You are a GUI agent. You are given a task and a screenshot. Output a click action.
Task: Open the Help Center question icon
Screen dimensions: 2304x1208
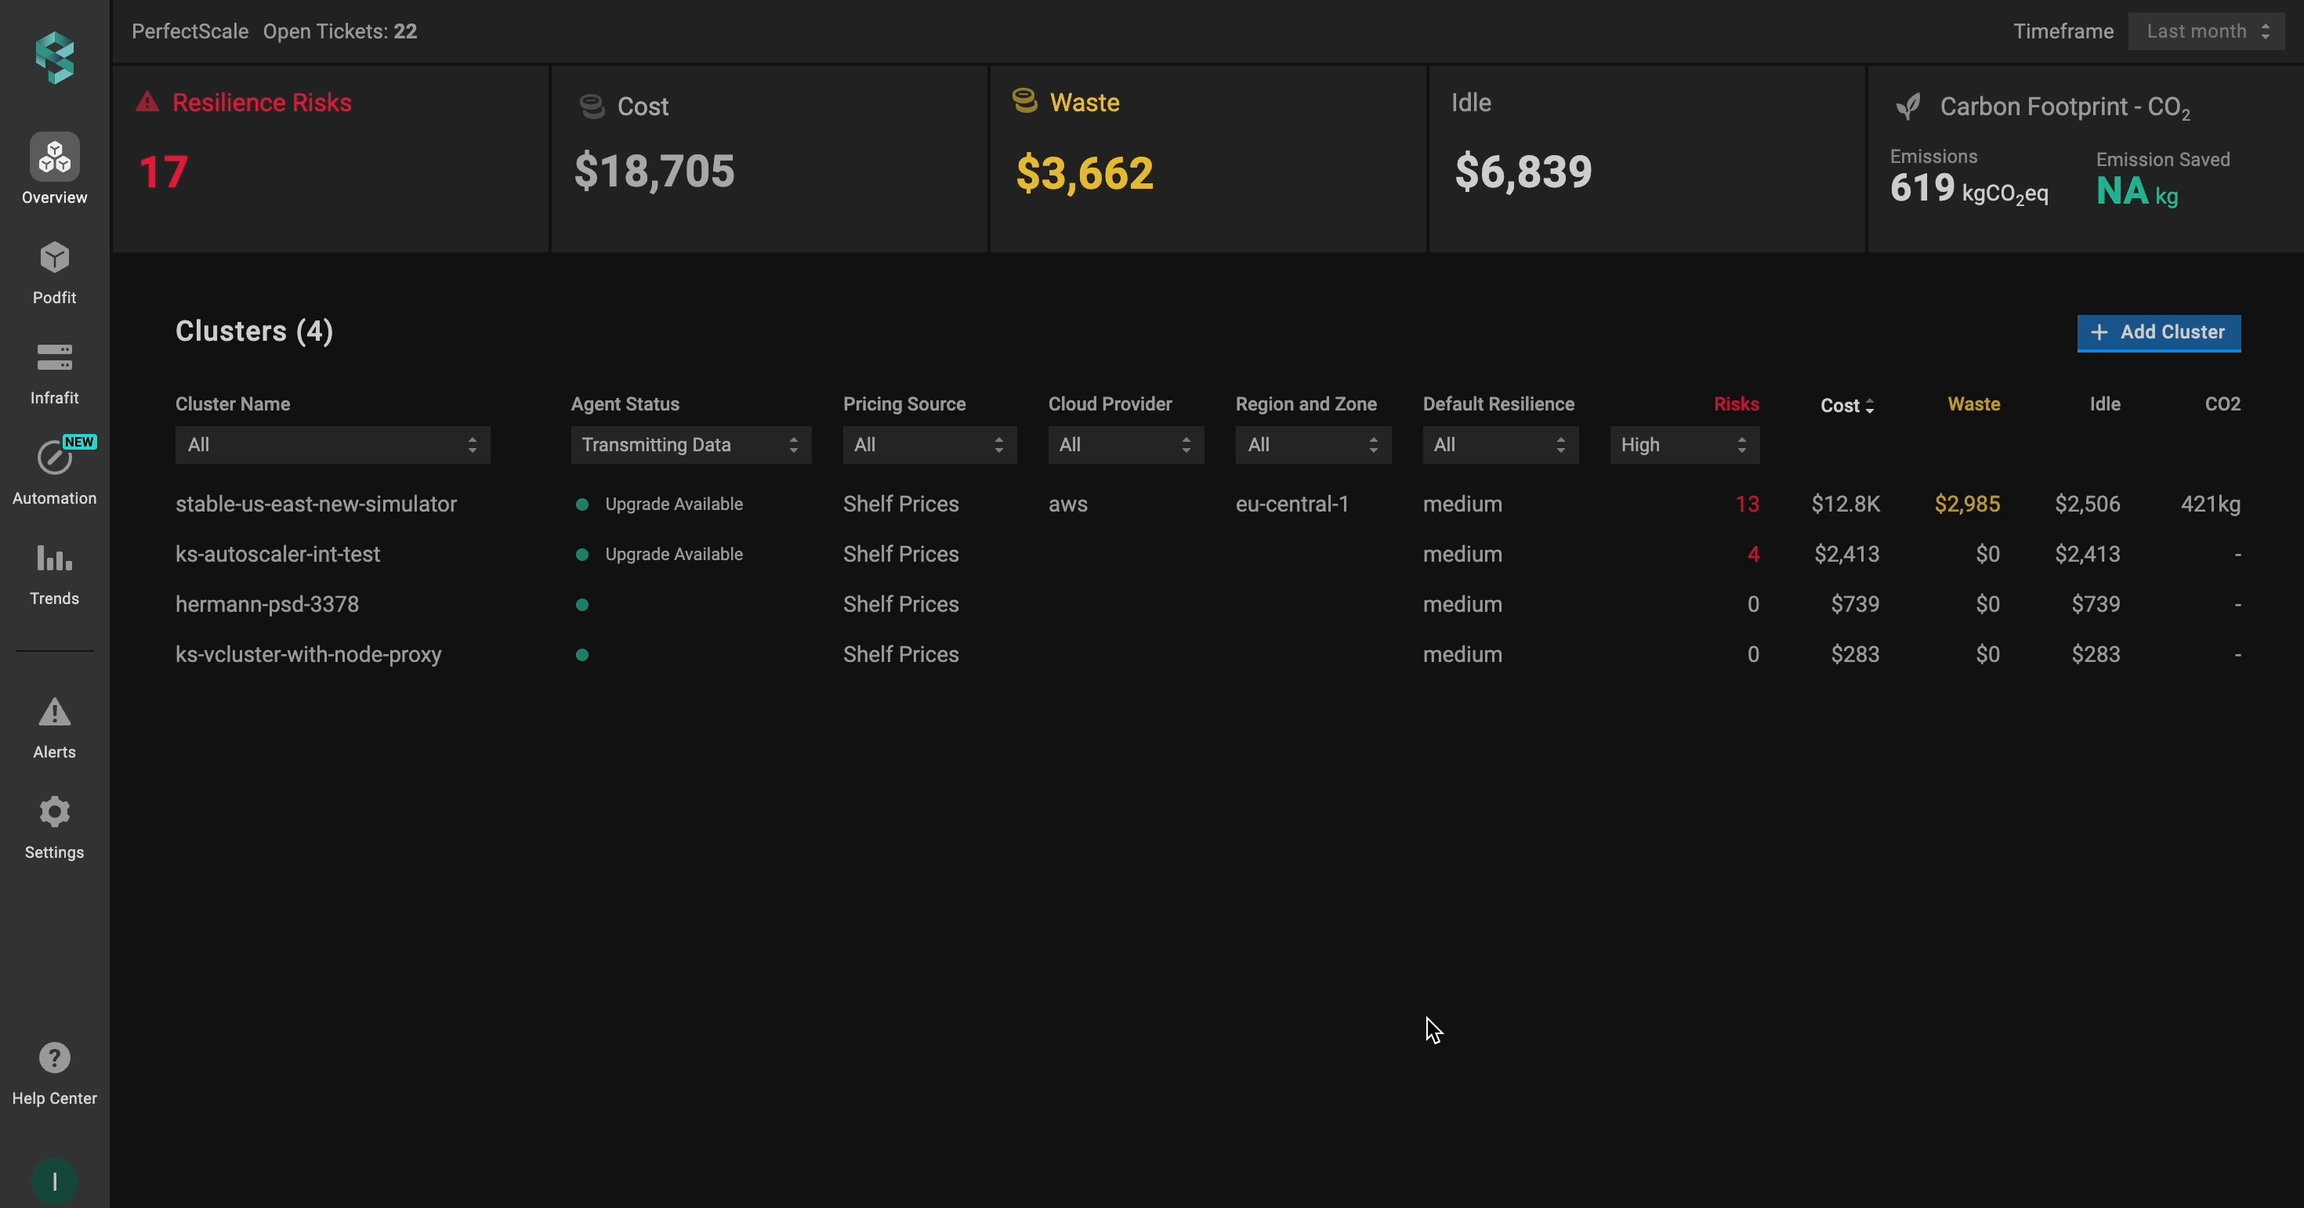click(x=54, y=1058)
